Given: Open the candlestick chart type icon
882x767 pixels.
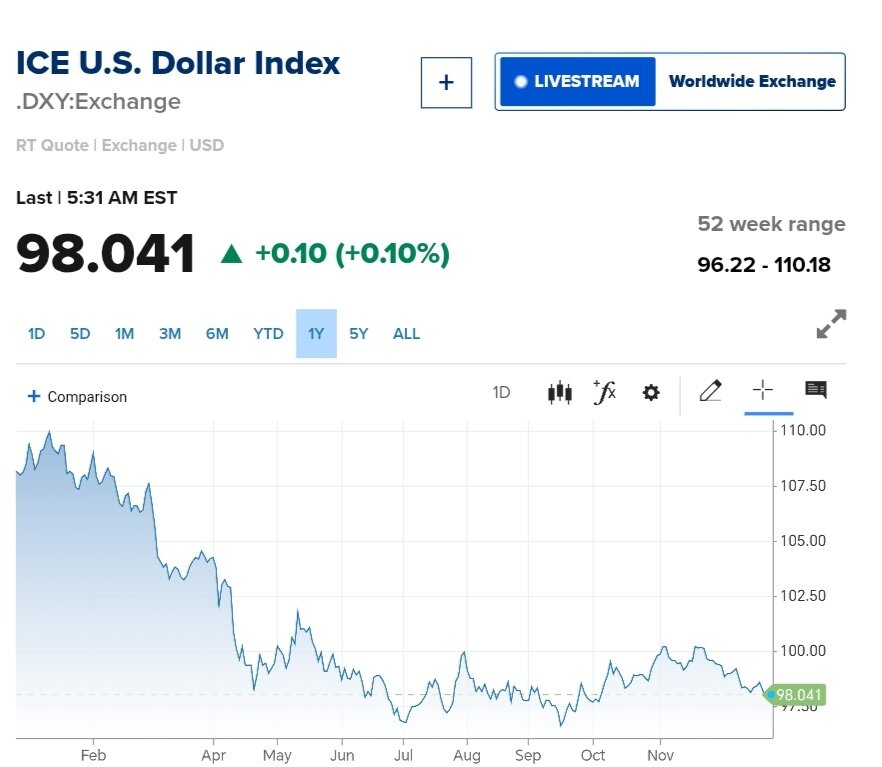Looking at the screenshot, I should (x=560, y=393).
